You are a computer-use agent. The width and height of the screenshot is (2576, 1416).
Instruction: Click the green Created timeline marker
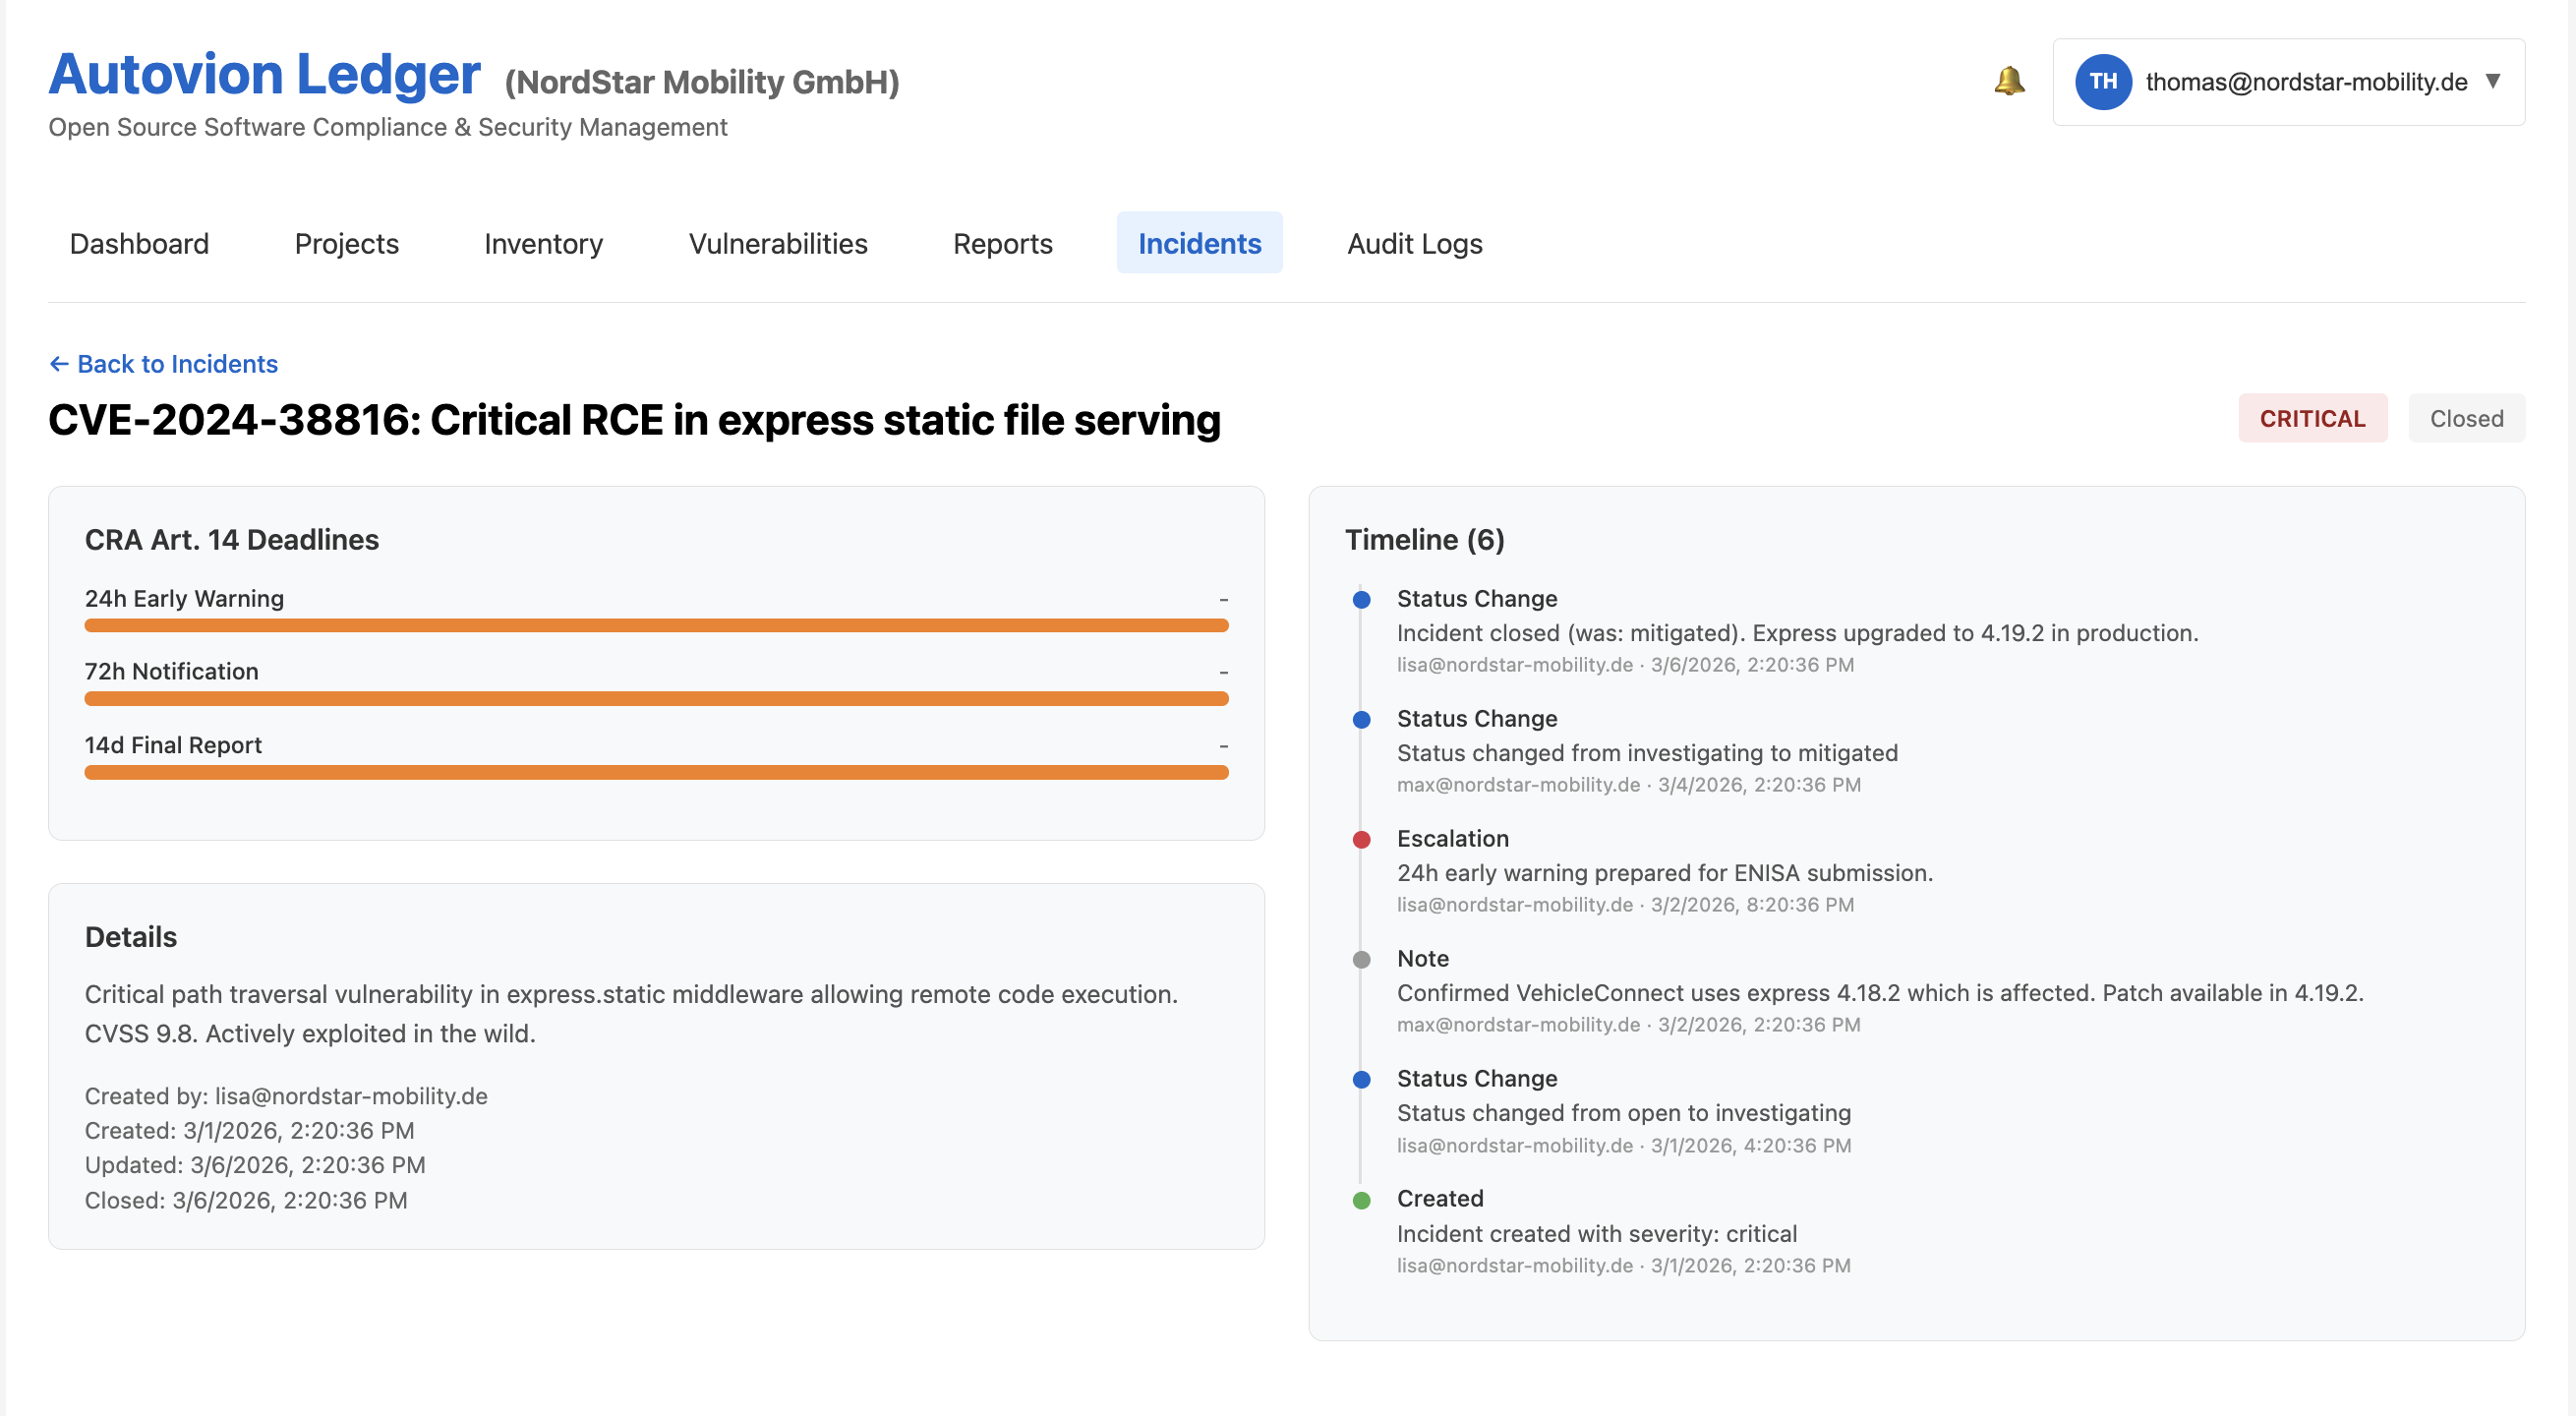pos(1360,1199)
